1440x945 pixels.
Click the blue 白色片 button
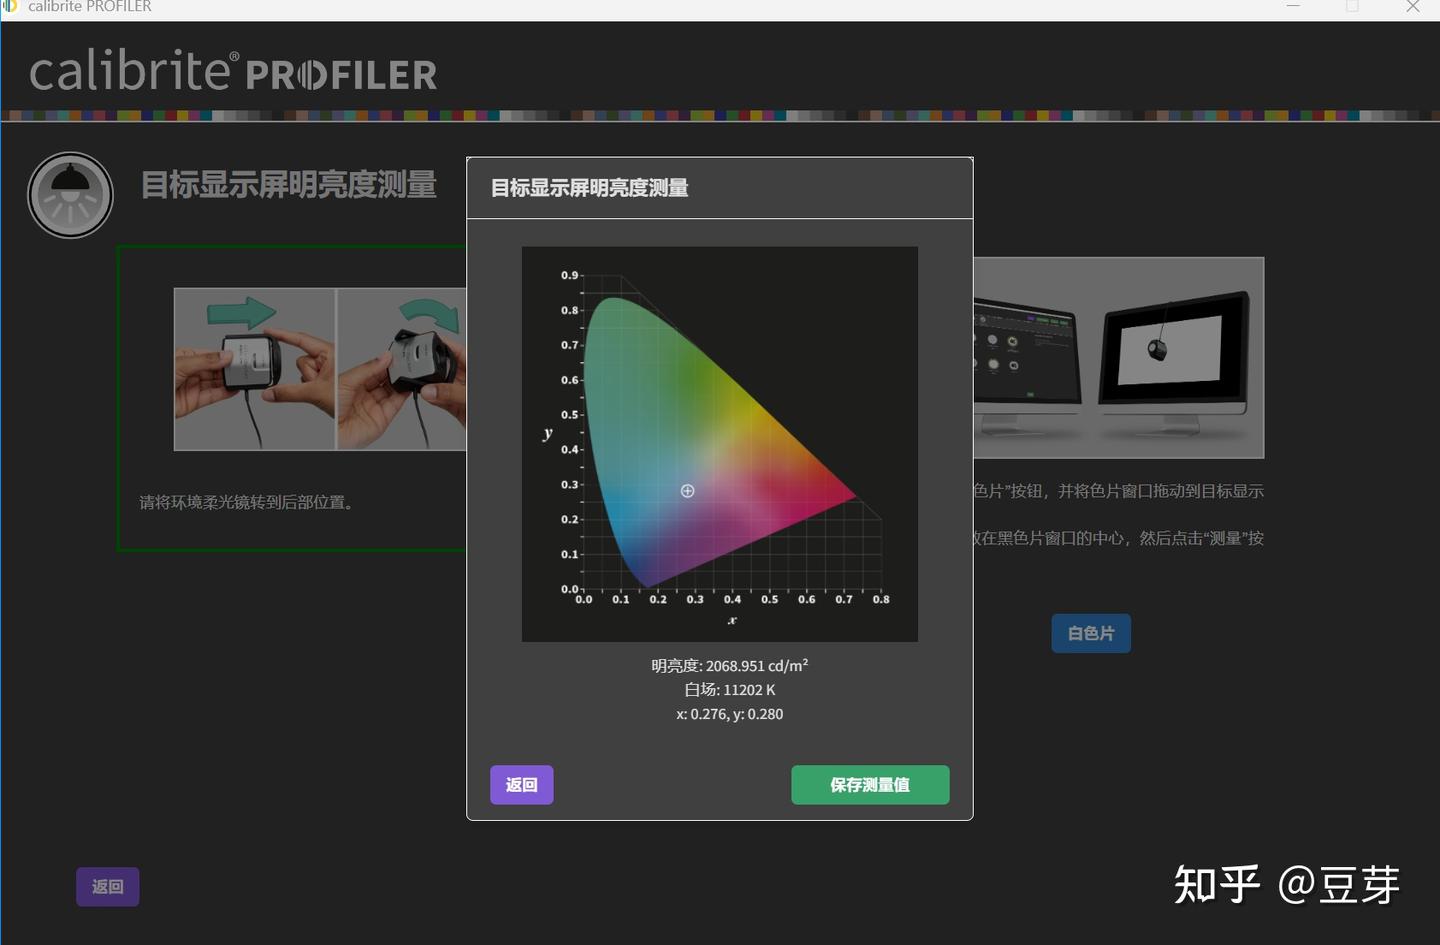pos(1091,633)
